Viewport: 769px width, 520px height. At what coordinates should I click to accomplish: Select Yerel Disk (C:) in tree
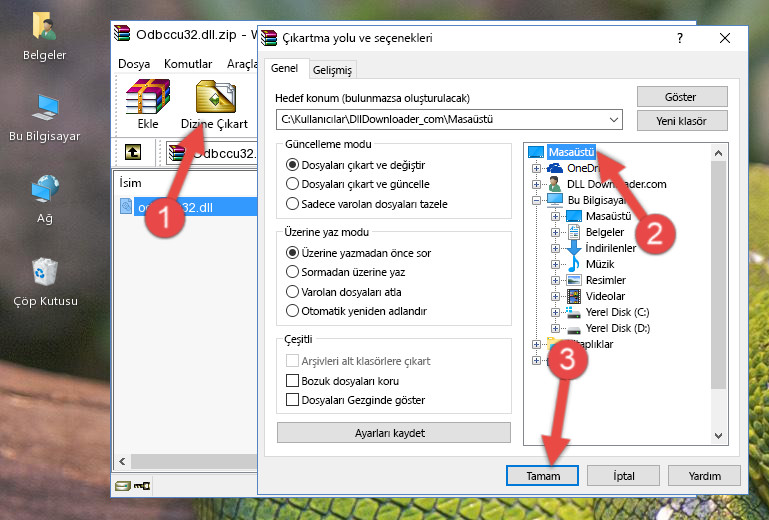click(617, 312)
